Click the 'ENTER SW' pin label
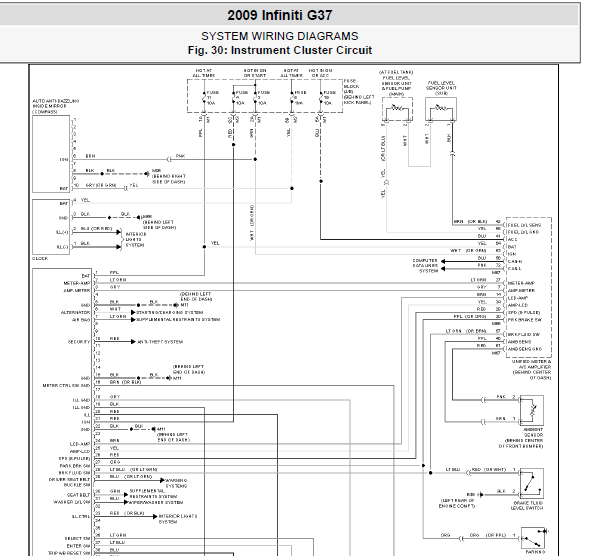 [79, 546]
